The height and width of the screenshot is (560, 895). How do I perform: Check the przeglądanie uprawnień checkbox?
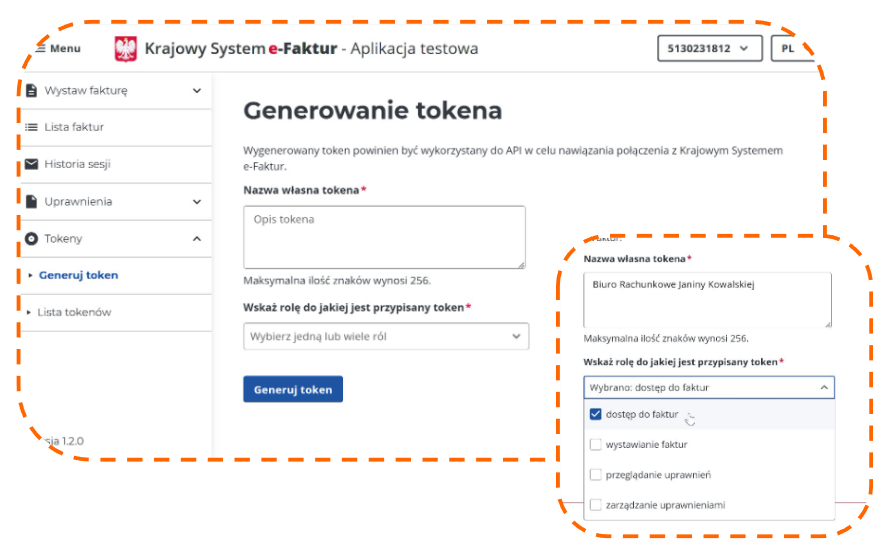tap(595, 475)
